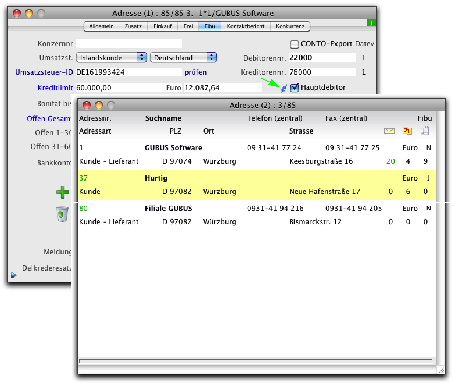Click the prüfen link next to VAT ID
Image resolution: width=455 pixels, height=387 pixels.
(196, 72)
